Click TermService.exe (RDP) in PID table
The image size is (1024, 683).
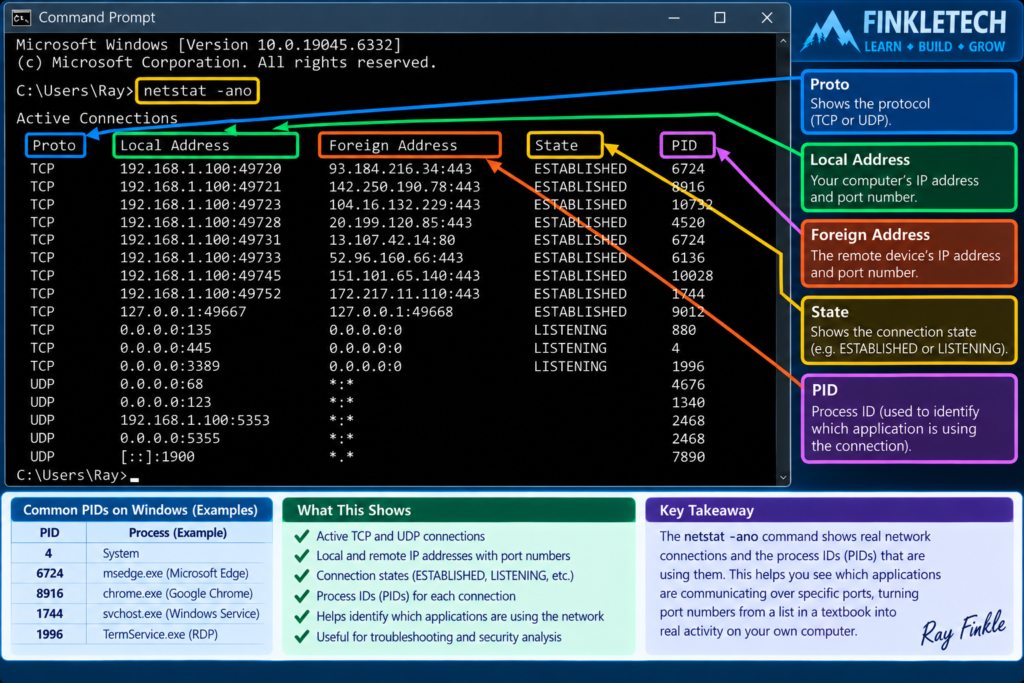160,634
